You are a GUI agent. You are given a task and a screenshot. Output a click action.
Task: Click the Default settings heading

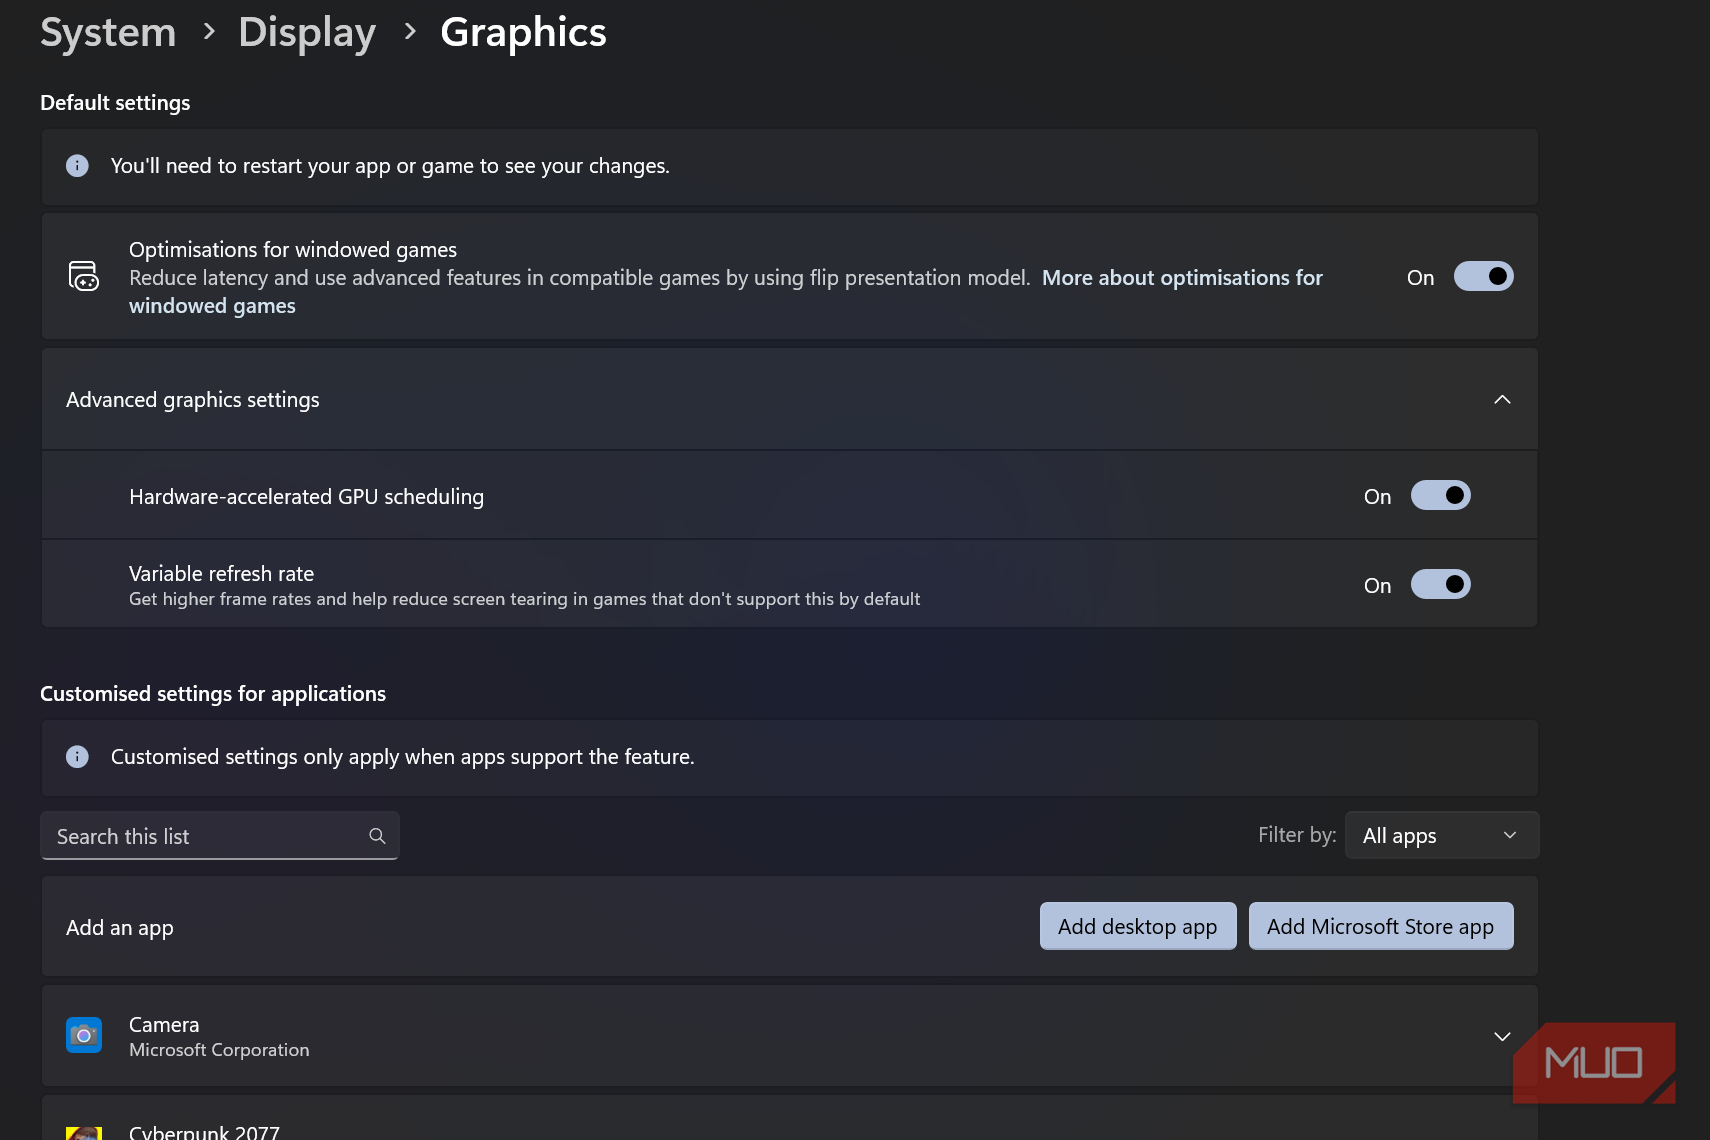click(115, 103)
